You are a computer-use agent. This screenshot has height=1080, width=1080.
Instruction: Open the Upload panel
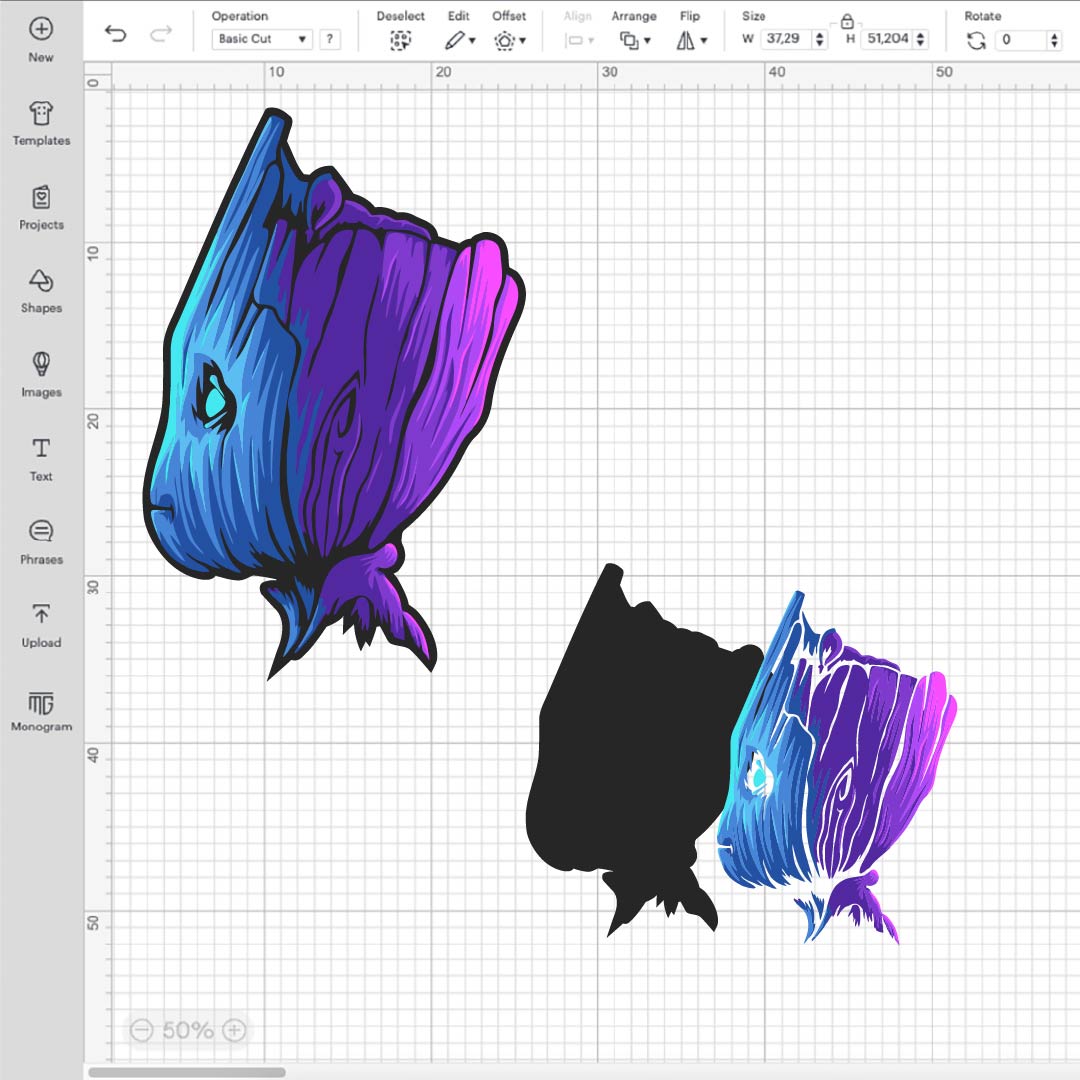coord(41,626)
